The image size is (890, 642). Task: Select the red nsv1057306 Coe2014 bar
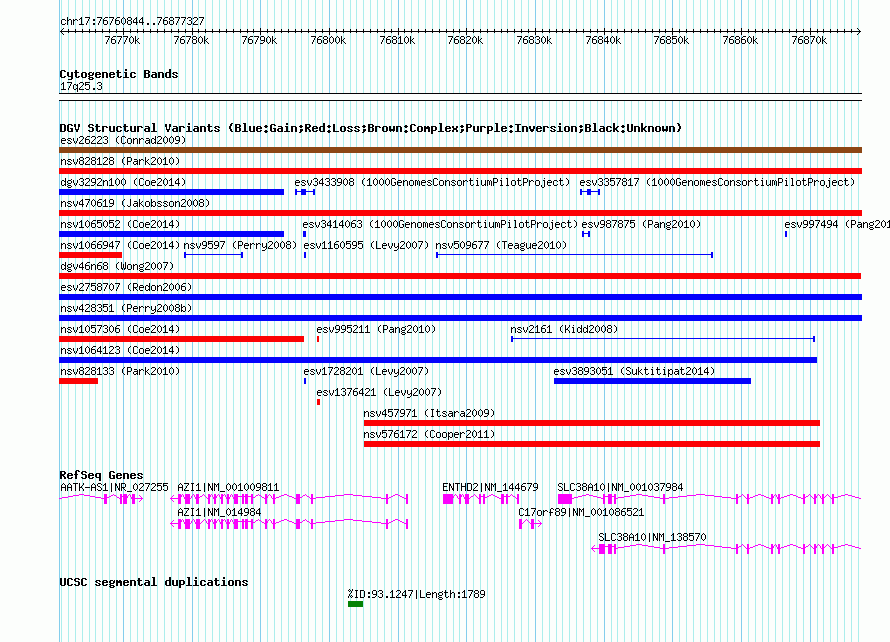click(x=182, y=339)
